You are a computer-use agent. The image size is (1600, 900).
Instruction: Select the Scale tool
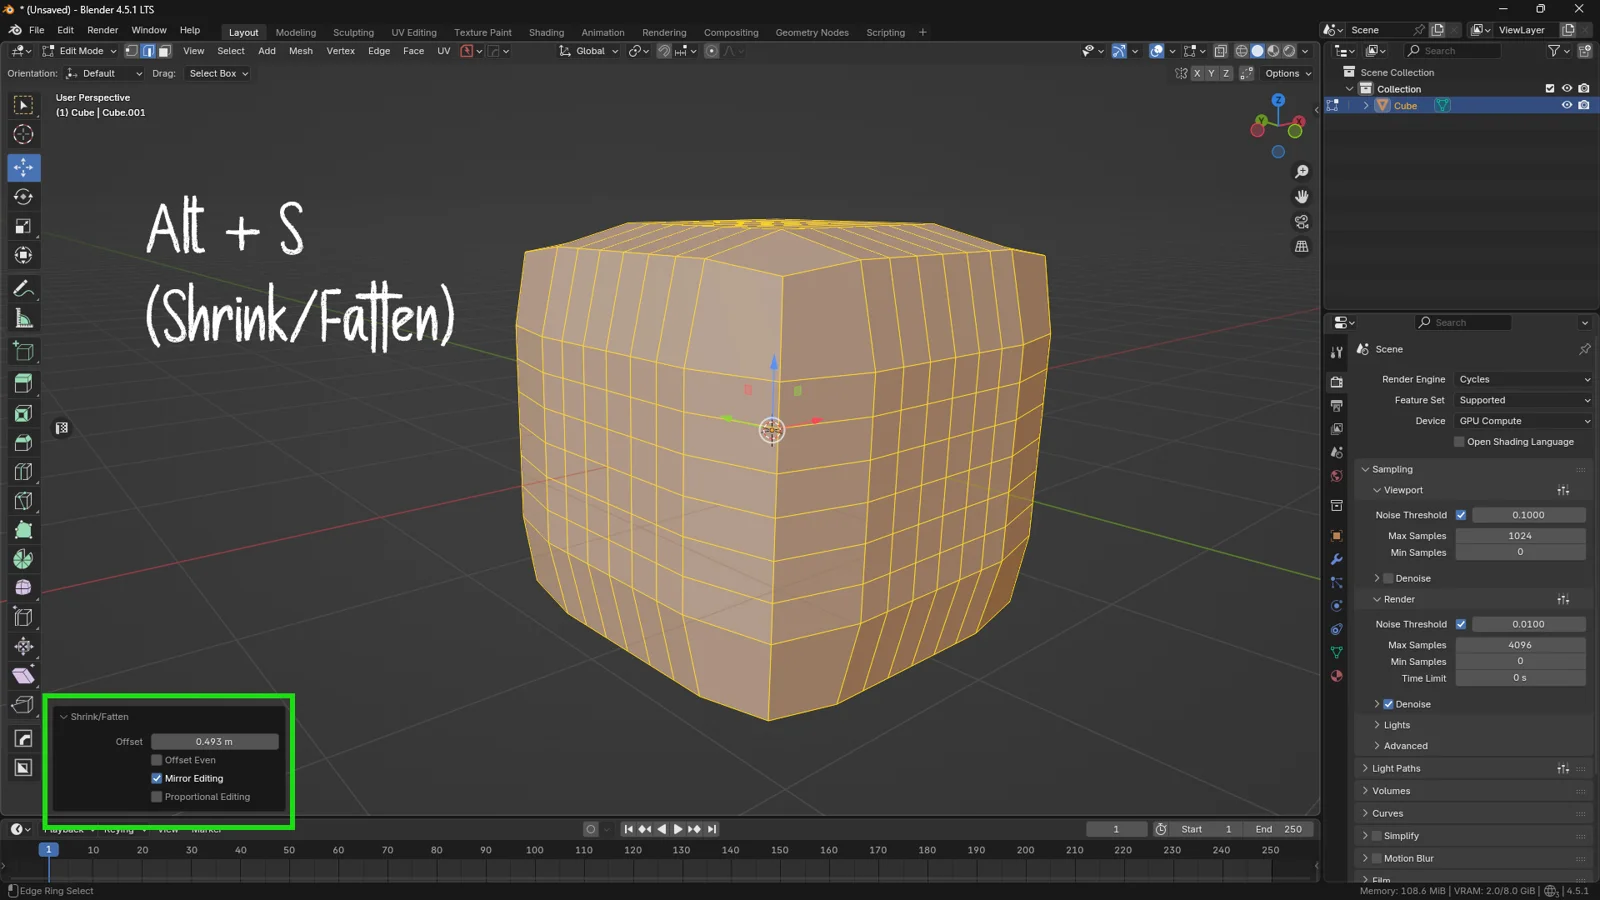[23, 227]
